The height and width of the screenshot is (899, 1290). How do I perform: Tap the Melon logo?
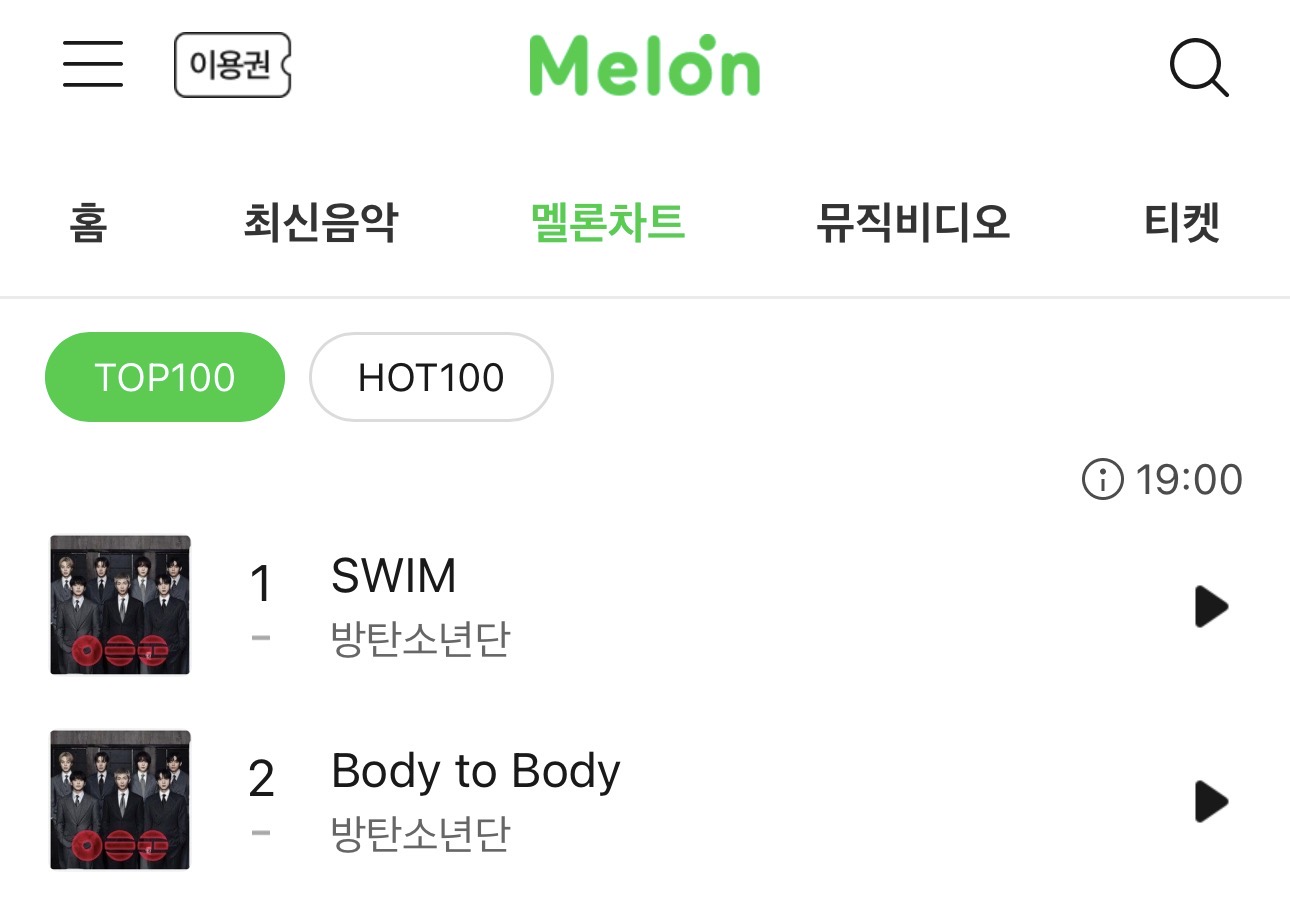coord(644,66)
